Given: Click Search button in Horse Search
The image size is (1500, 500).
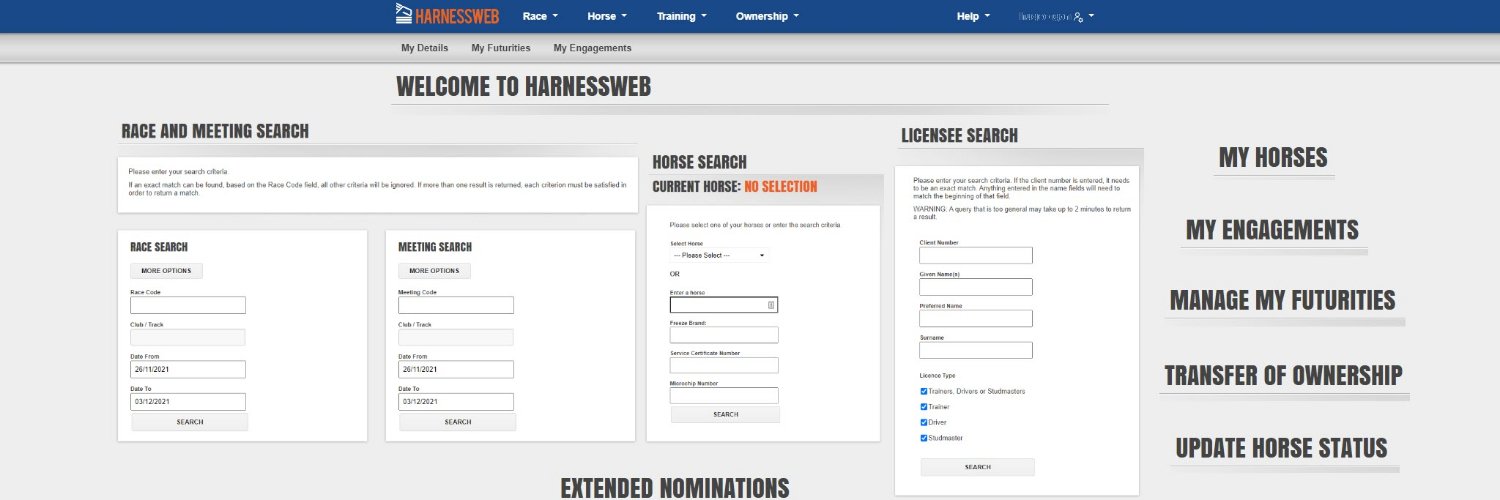Looking at the screenshot, I should tap(726, 414).
